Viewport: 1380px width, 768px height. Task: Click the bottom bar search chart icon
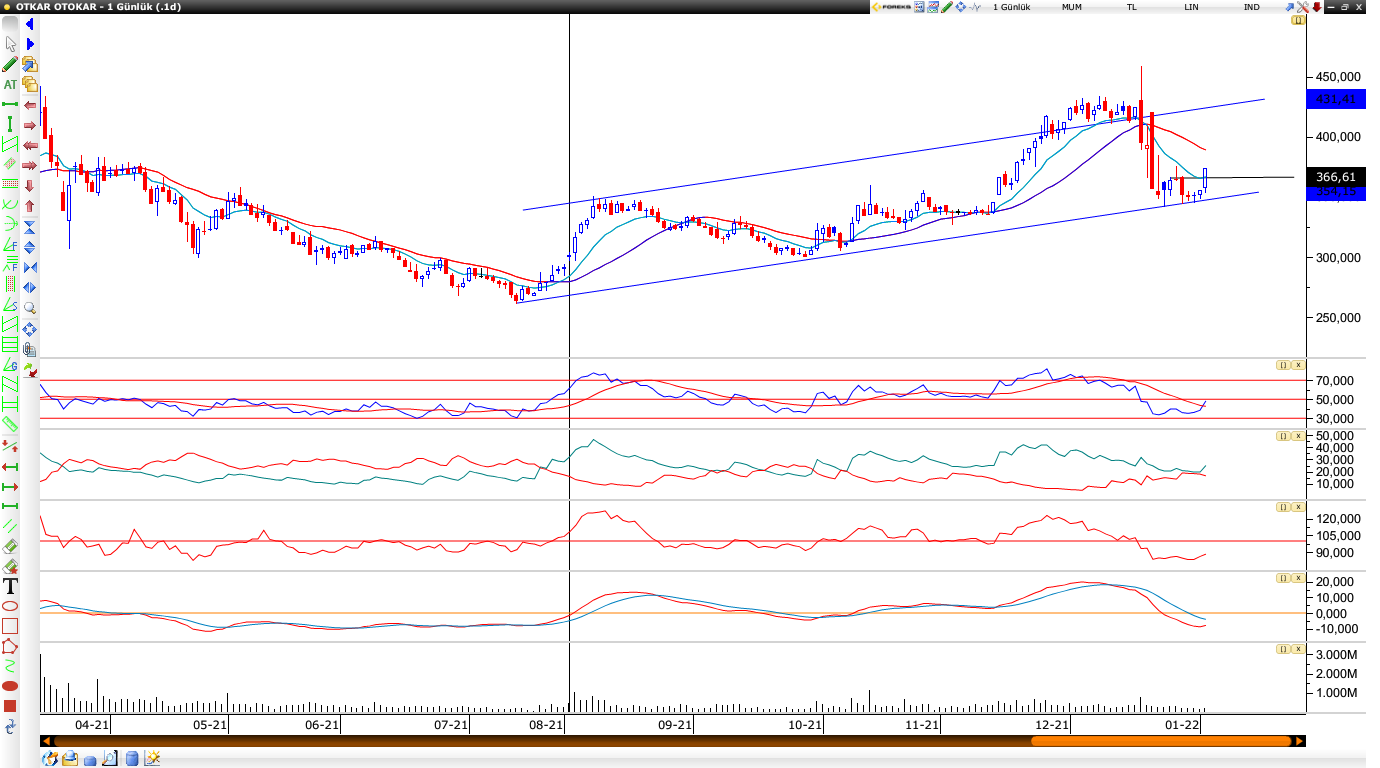[109, 759]
